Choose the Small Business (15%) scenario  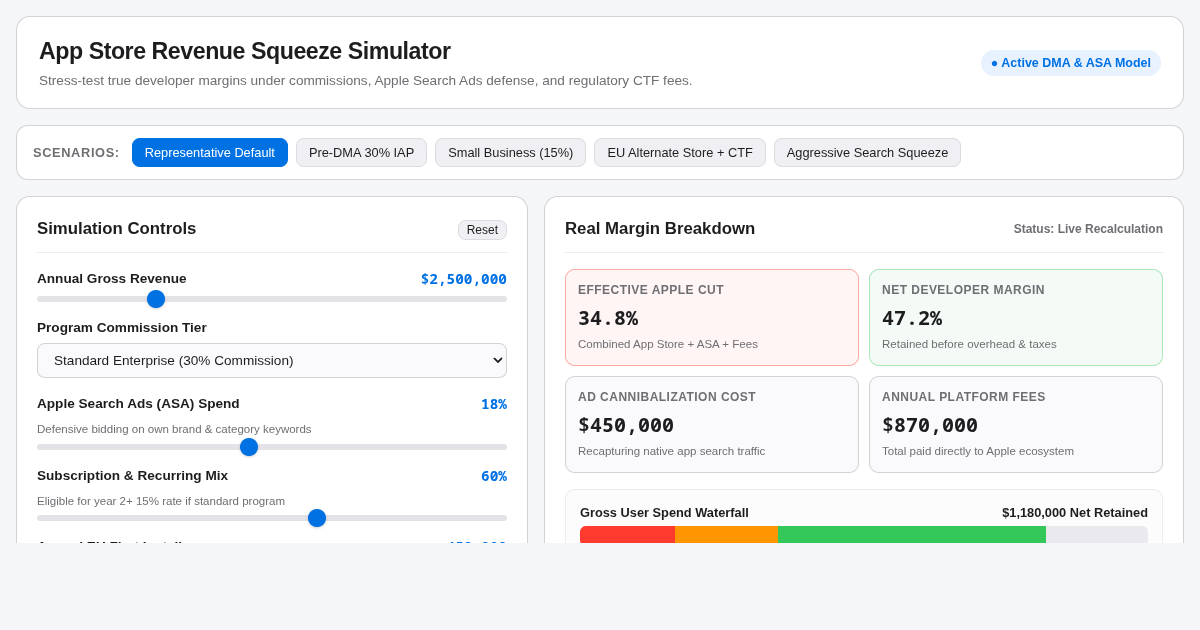510,152
